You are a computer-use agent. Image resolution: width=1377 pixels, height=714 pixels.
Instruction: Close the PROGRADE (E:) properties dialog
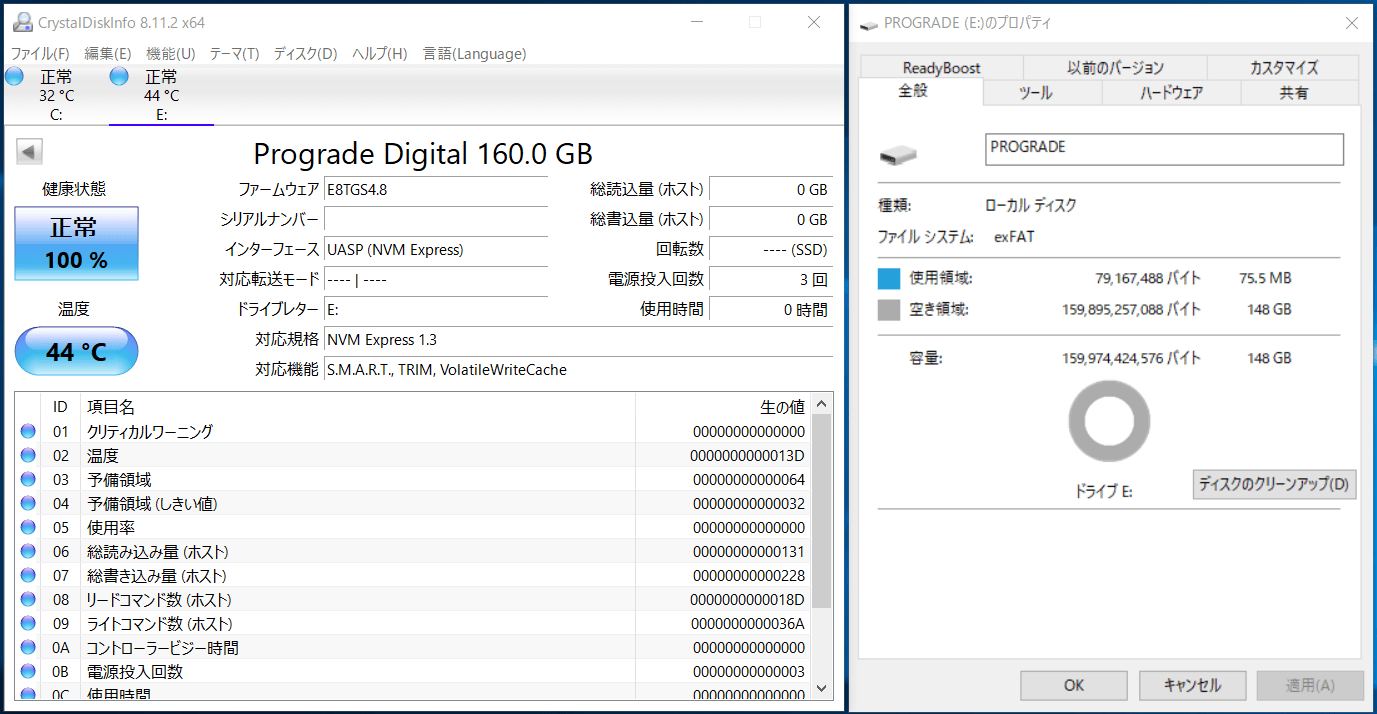[x=1351, y=22]
